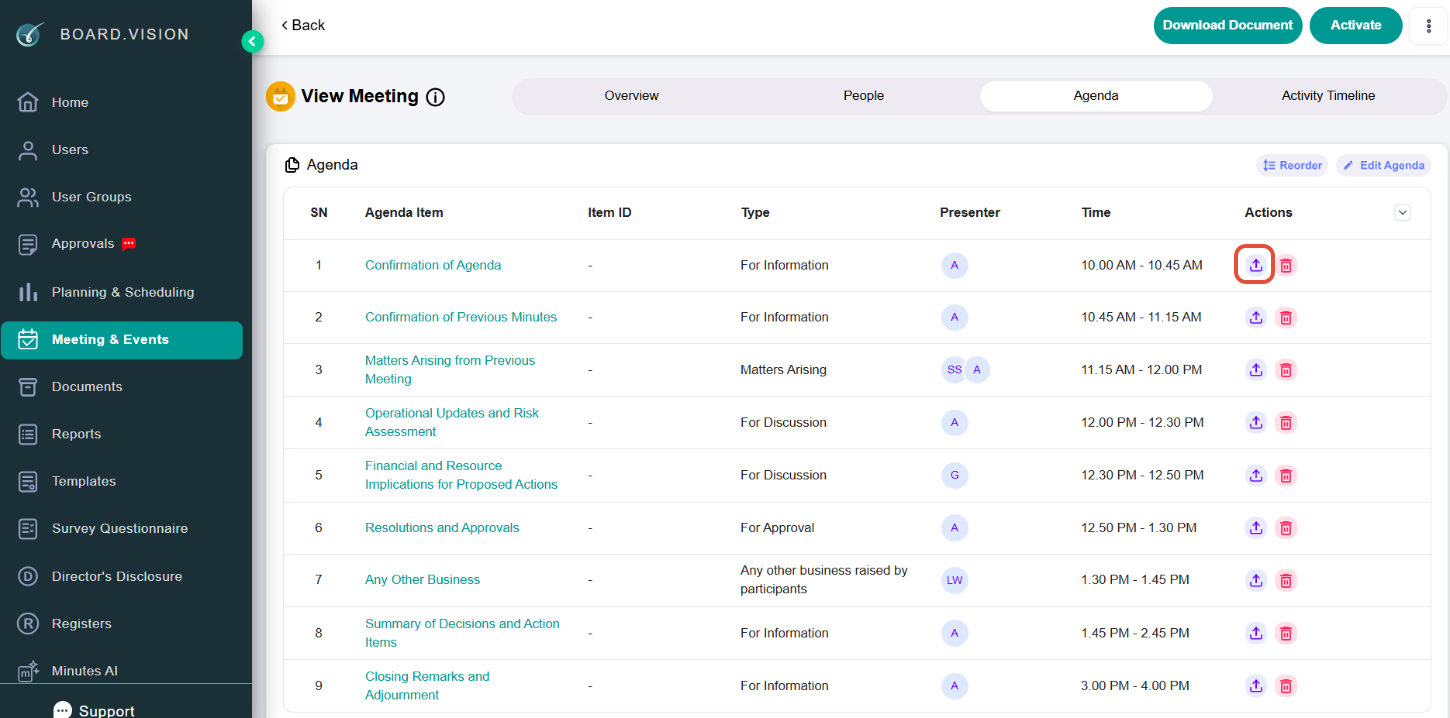Delete the Any Other Business row
Screen dimensions: 1450x718
coord(1286,580)
